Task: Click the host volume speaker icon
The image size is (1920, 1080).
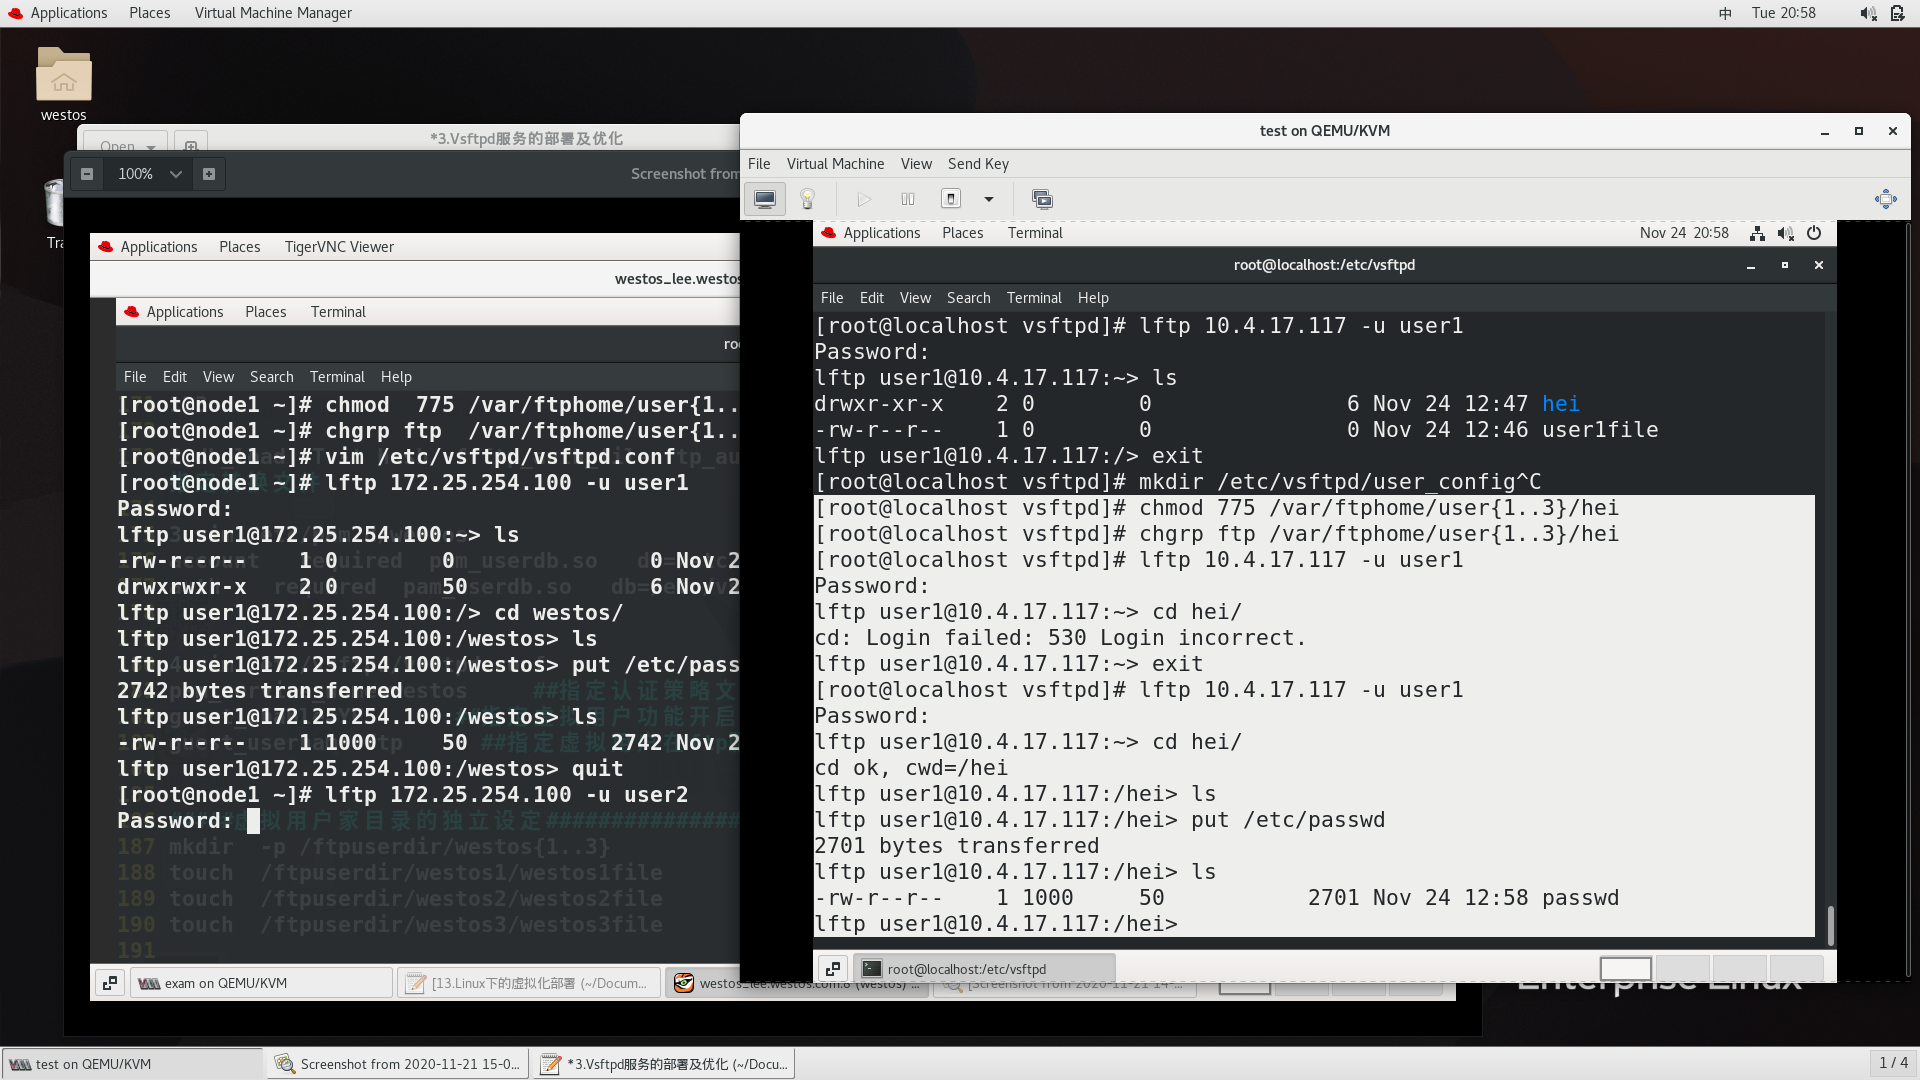Action: click(x=1866, y=13)
